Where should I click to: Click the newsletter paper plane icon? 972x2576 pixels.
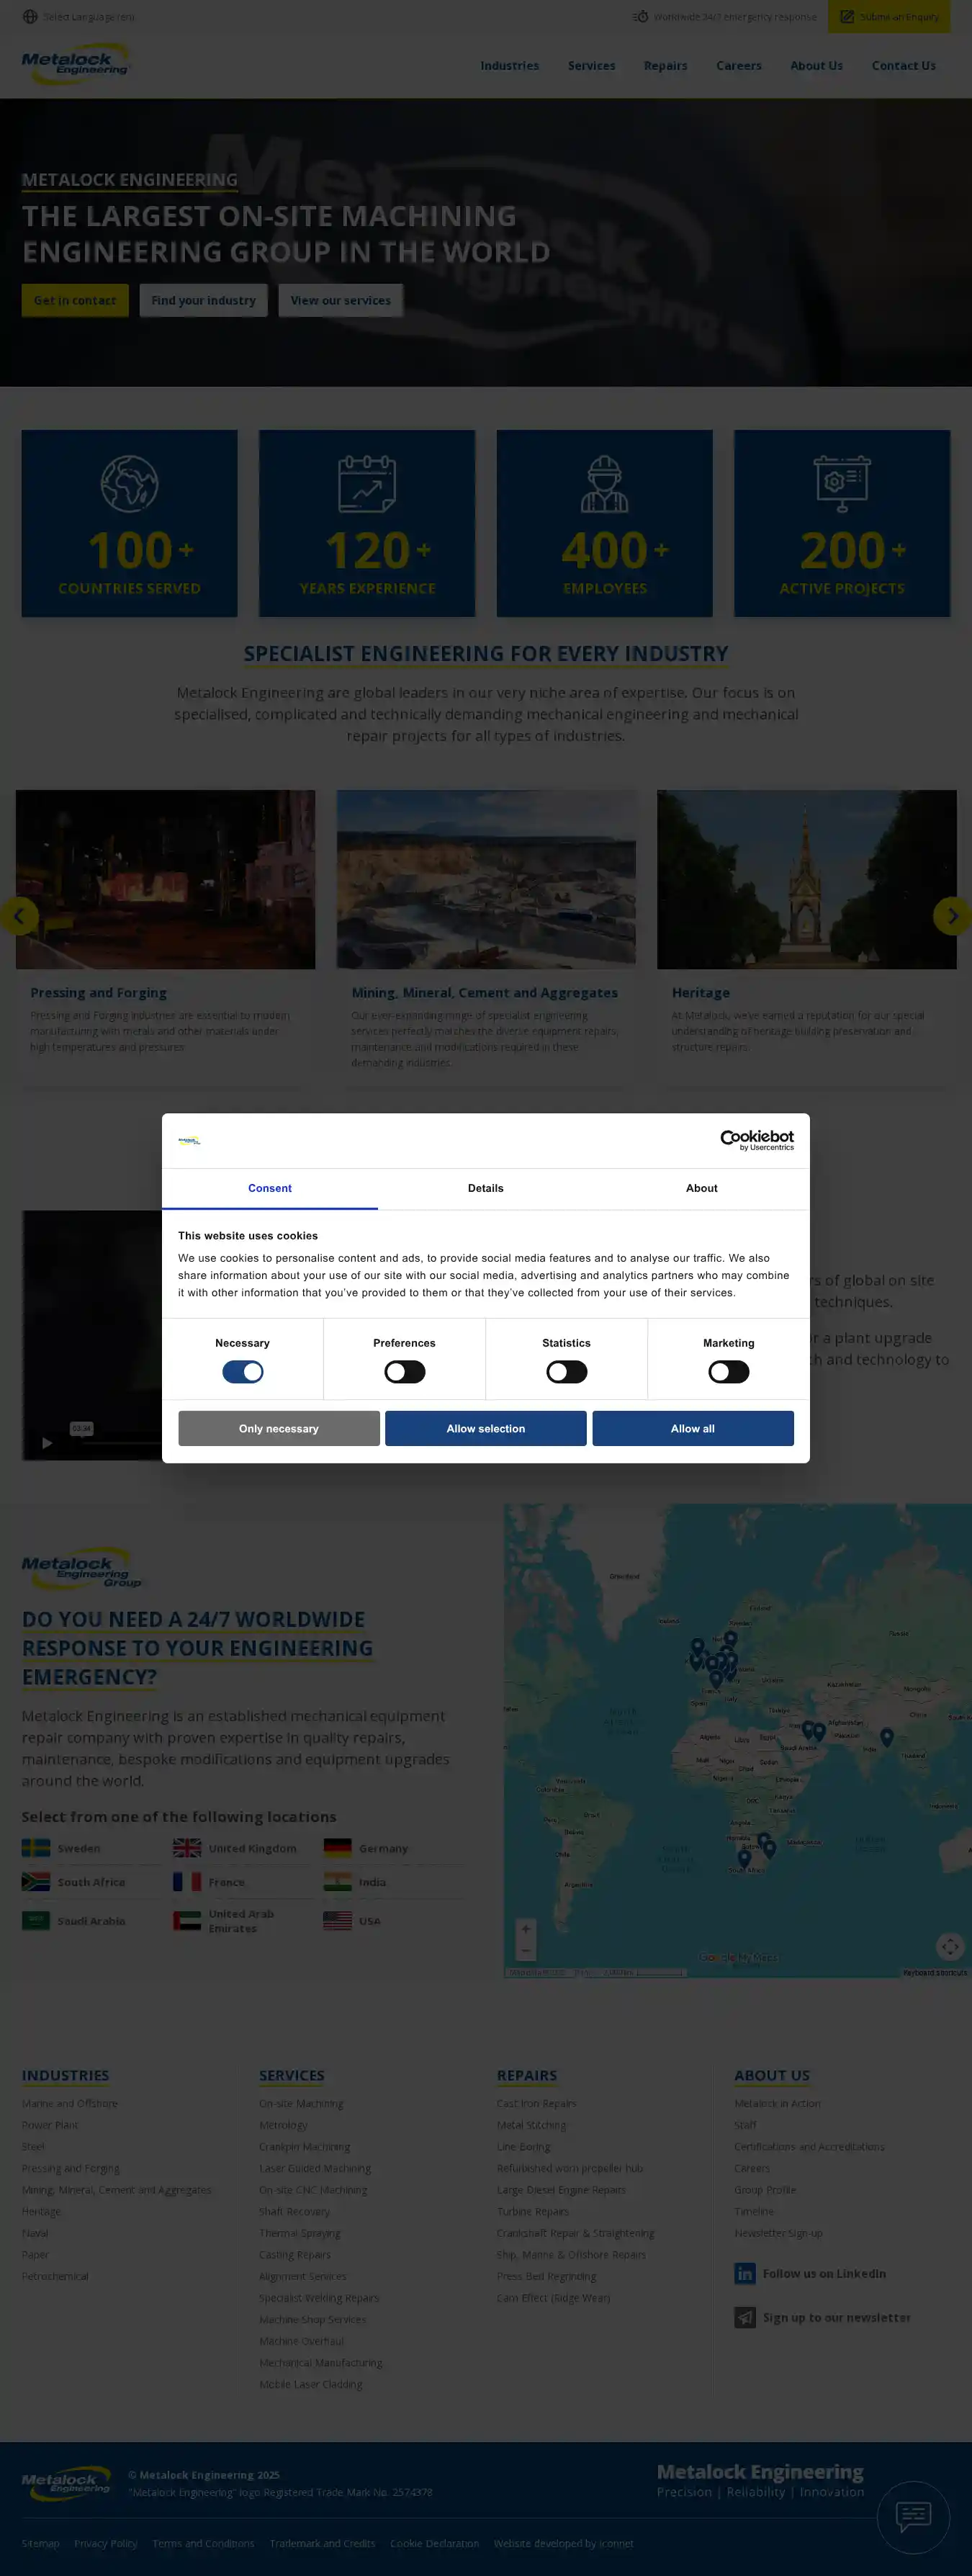744,2317
